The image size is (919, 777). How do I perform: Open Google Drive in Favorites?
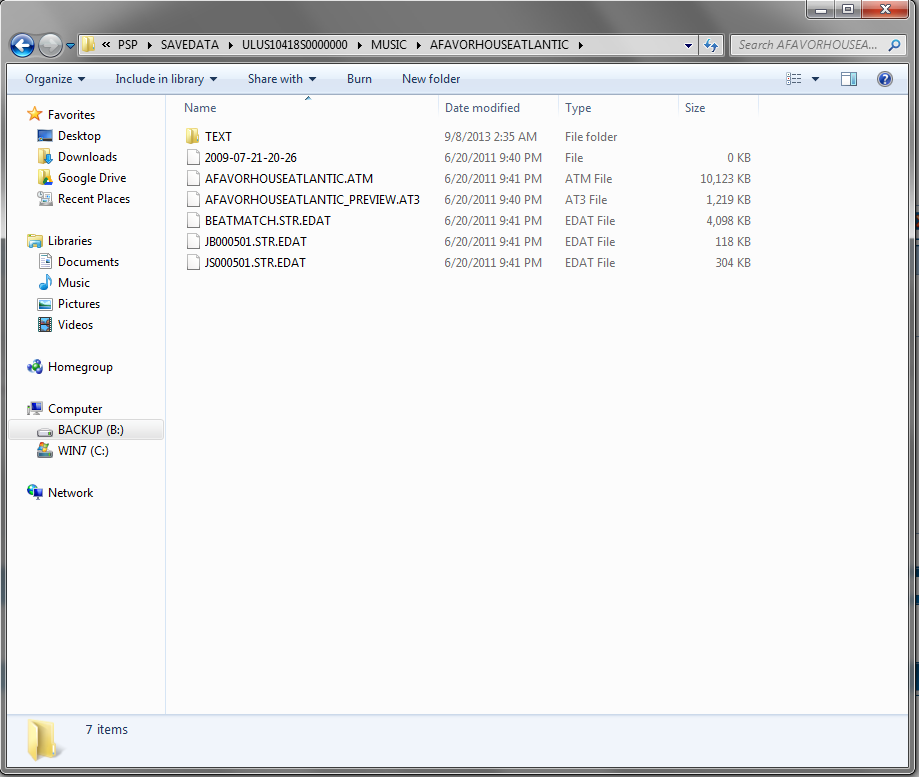pos(92,178)
